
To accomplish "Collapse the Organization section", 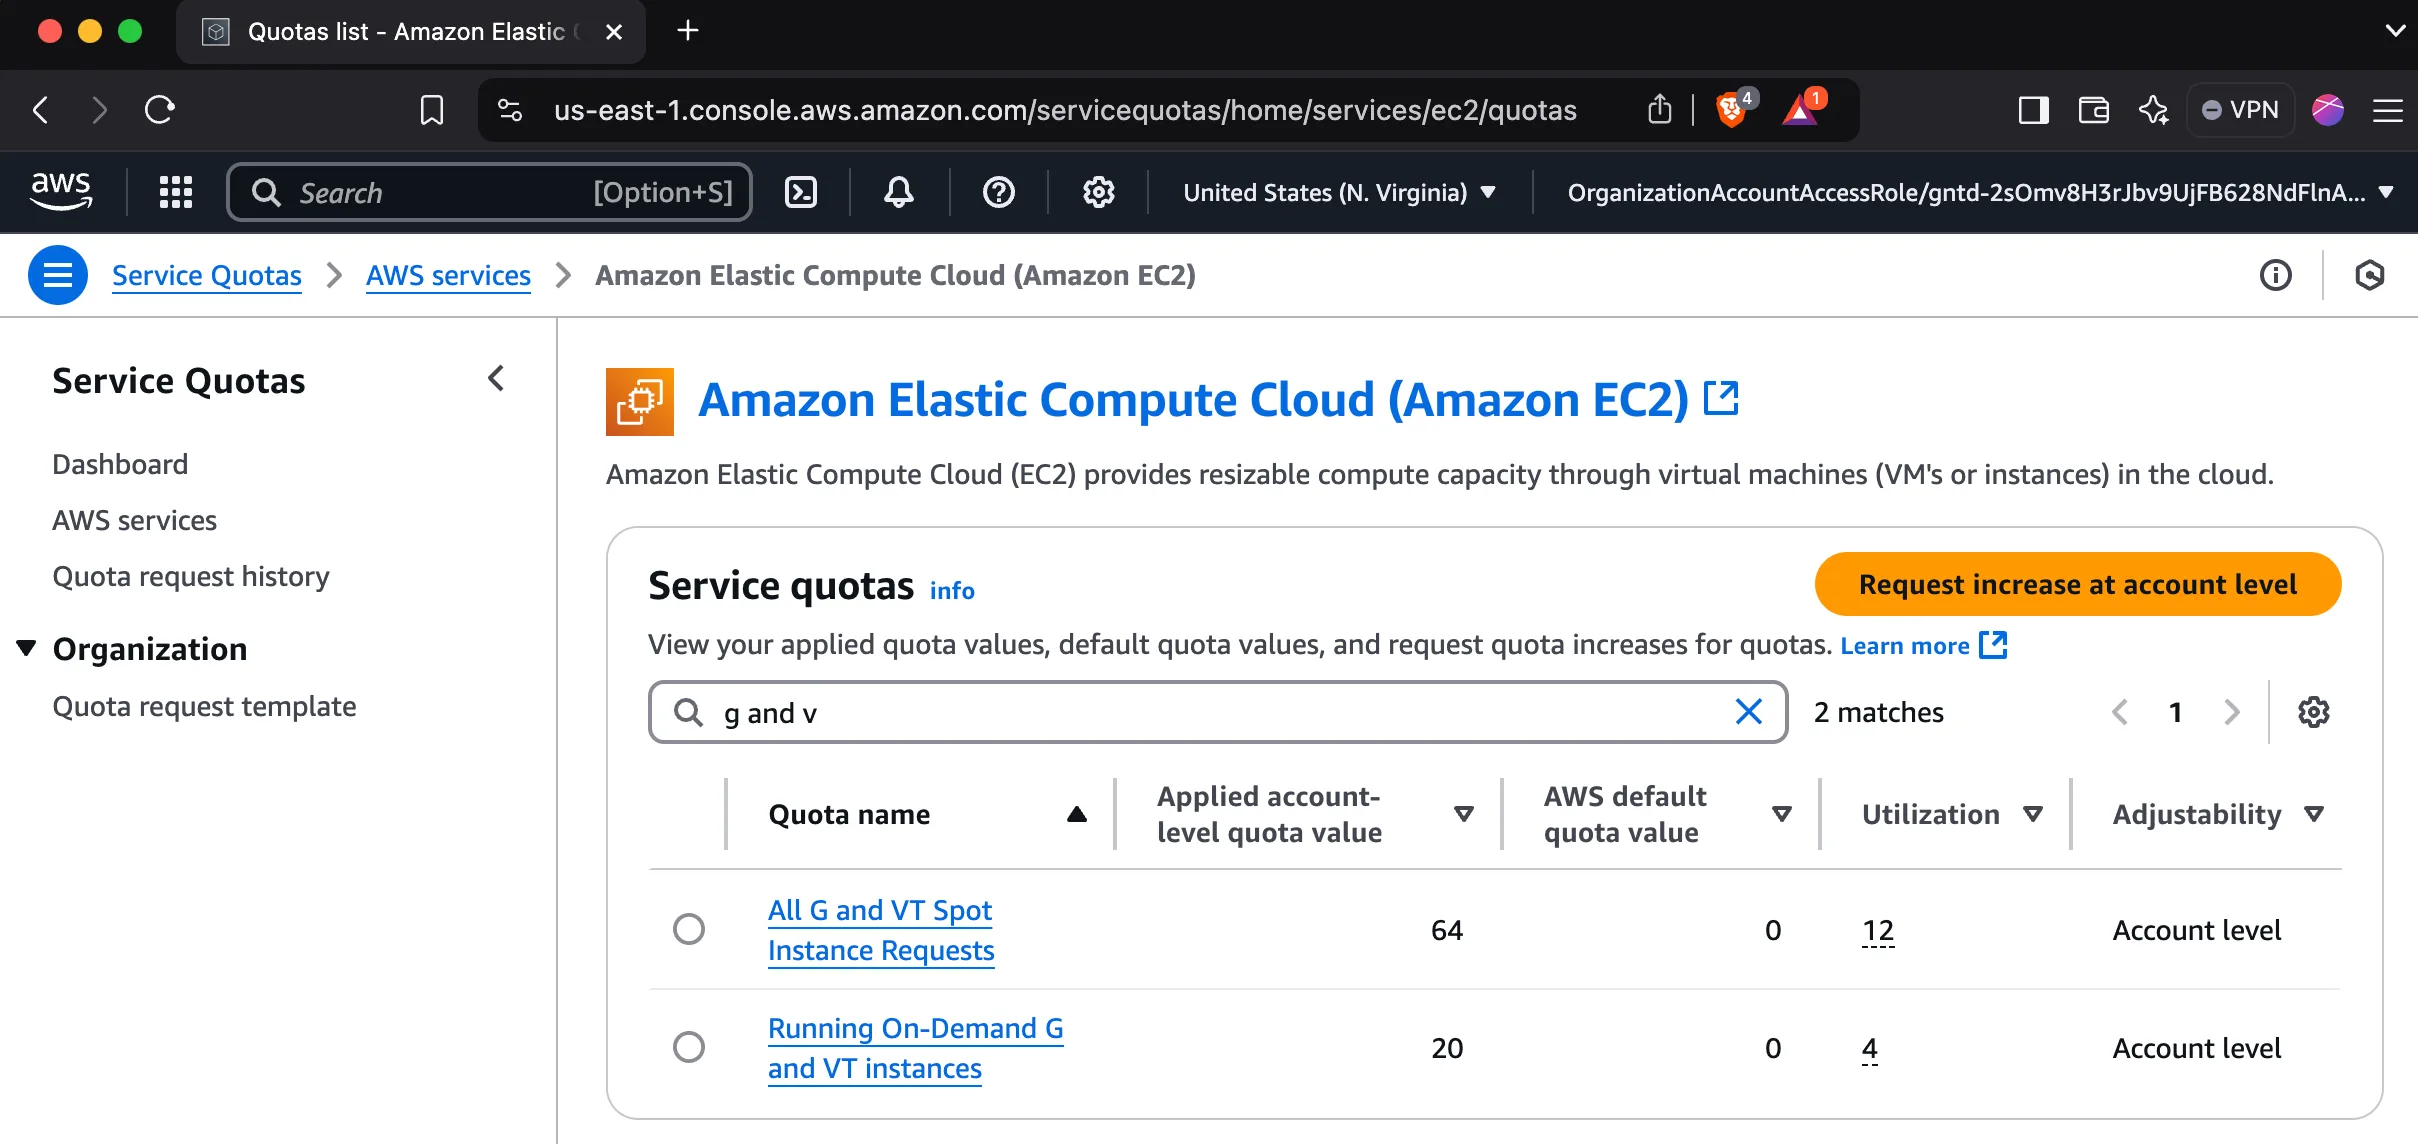I will coord(27,649).
